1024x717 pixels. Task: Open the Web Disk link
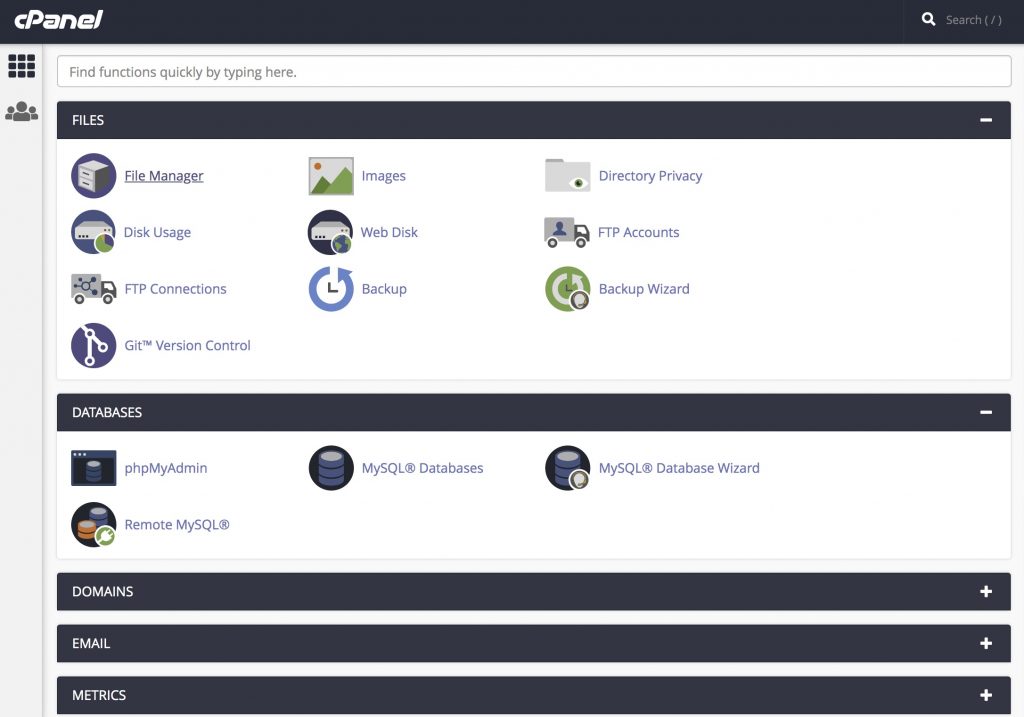coord(389,232)
